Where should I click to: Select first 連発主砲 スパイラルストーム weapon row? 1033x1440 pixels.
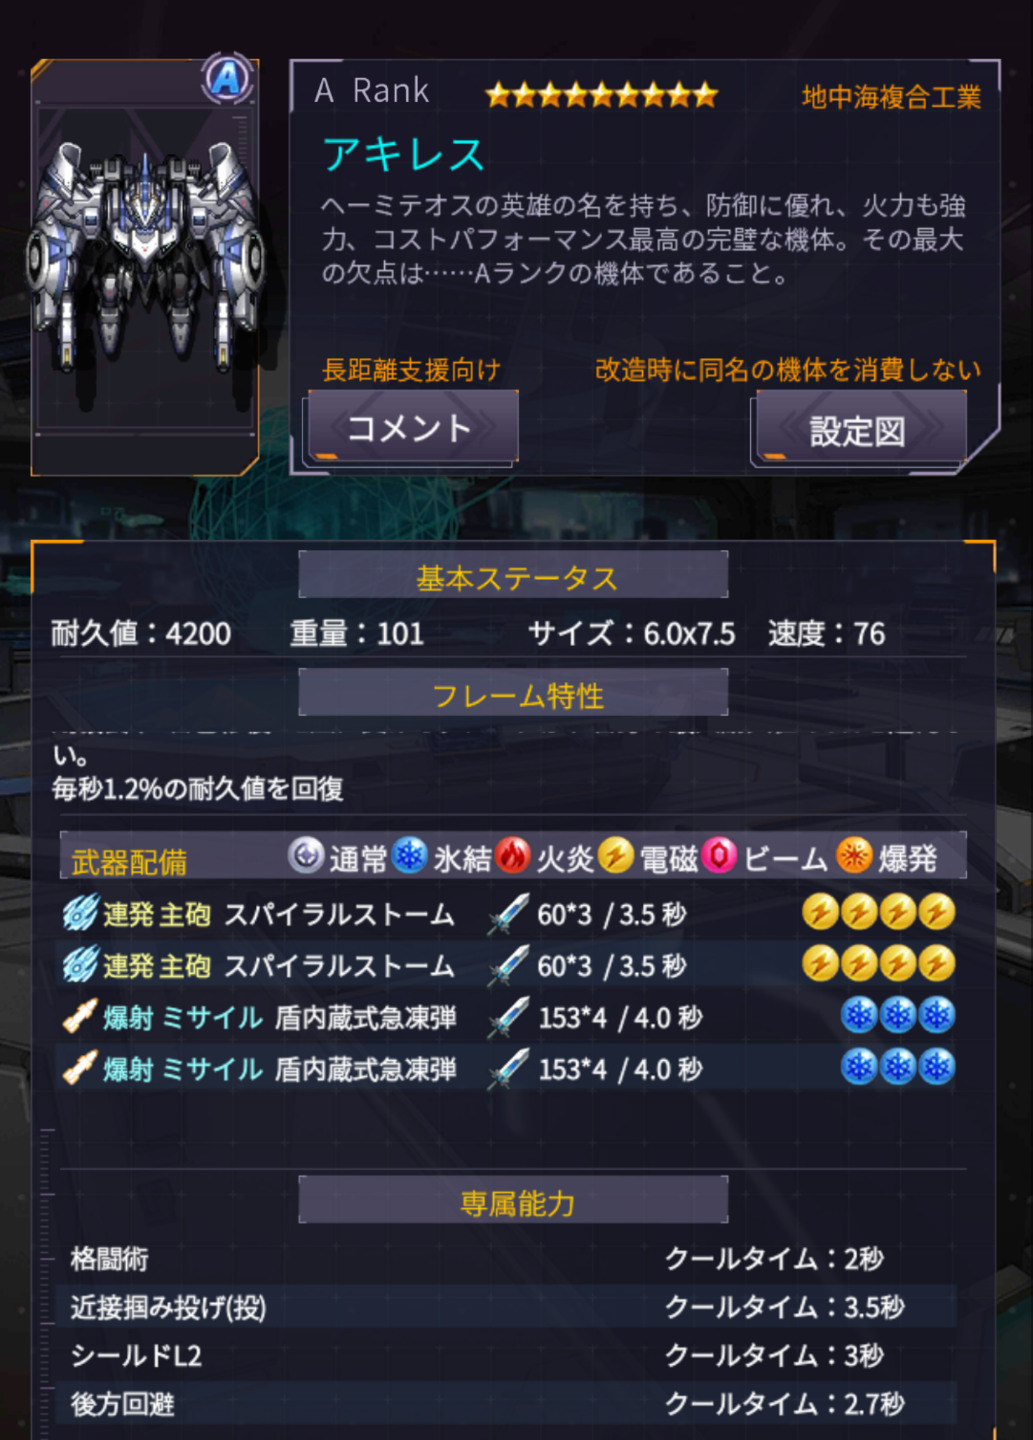click(x=508, y=913)
